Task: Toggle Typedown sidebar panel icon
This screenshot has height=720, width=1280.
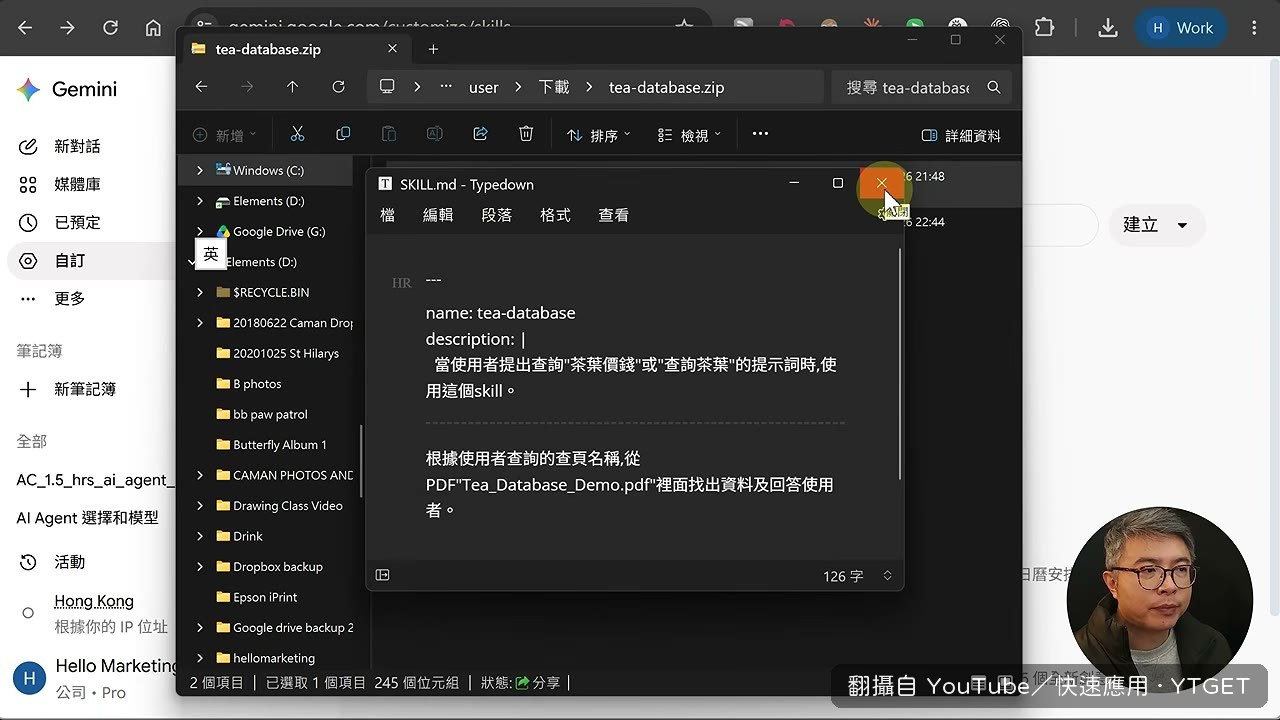Action: (x=382, y=575)
